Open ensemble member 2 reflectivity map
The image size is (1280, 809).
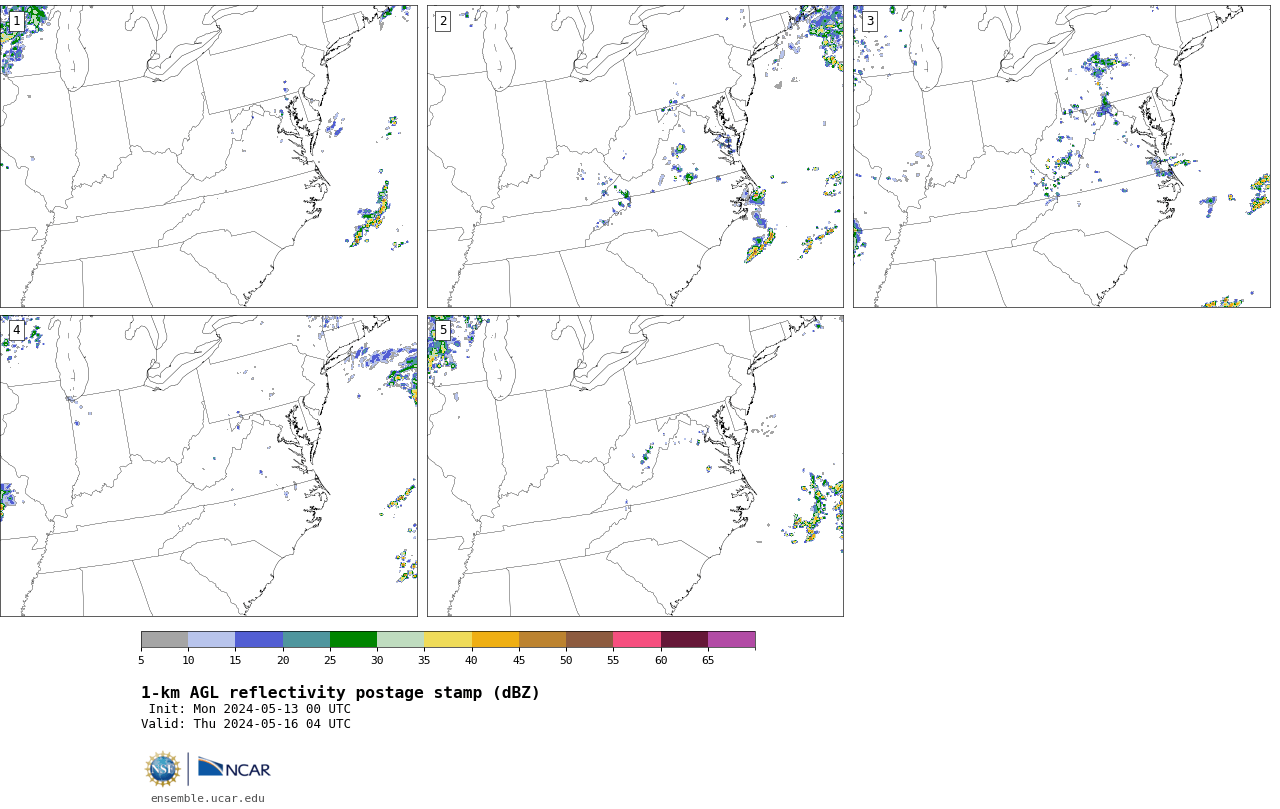(635, 156)
